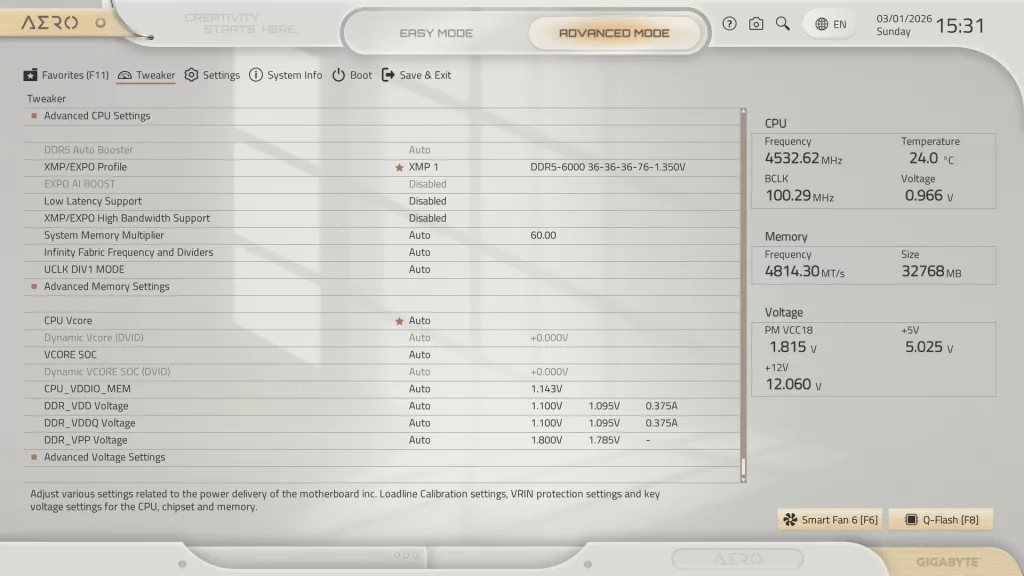
Task: Open the Q-Flash firmware tool
Action: 940,519
